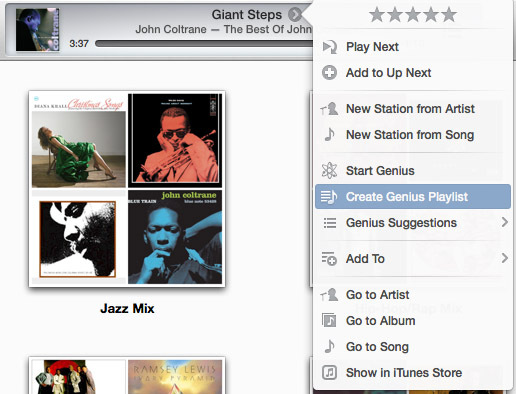Screen dimensions: 516x394
Task: Open the Jazz Mix cover collage
Action: coord(127,189)
